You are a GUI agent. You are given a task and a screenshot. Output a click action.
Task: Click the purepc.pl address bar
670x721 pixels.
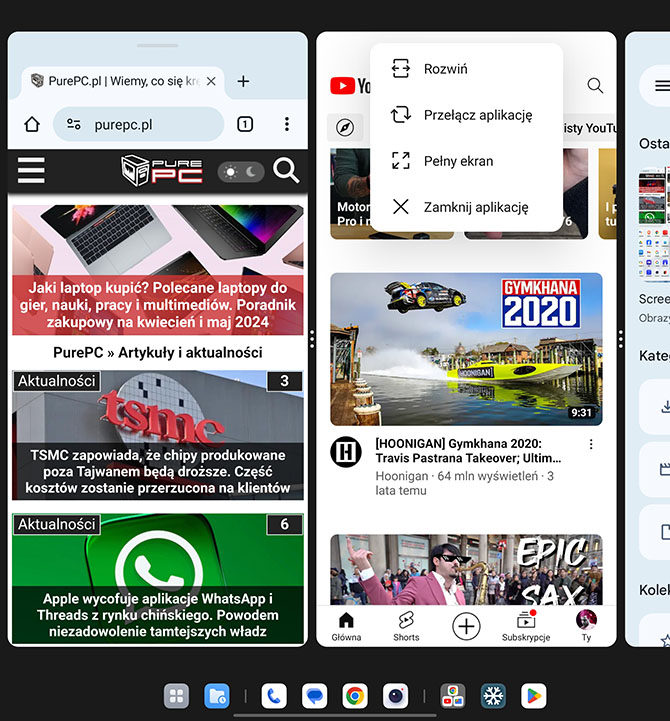coord(138,124)
